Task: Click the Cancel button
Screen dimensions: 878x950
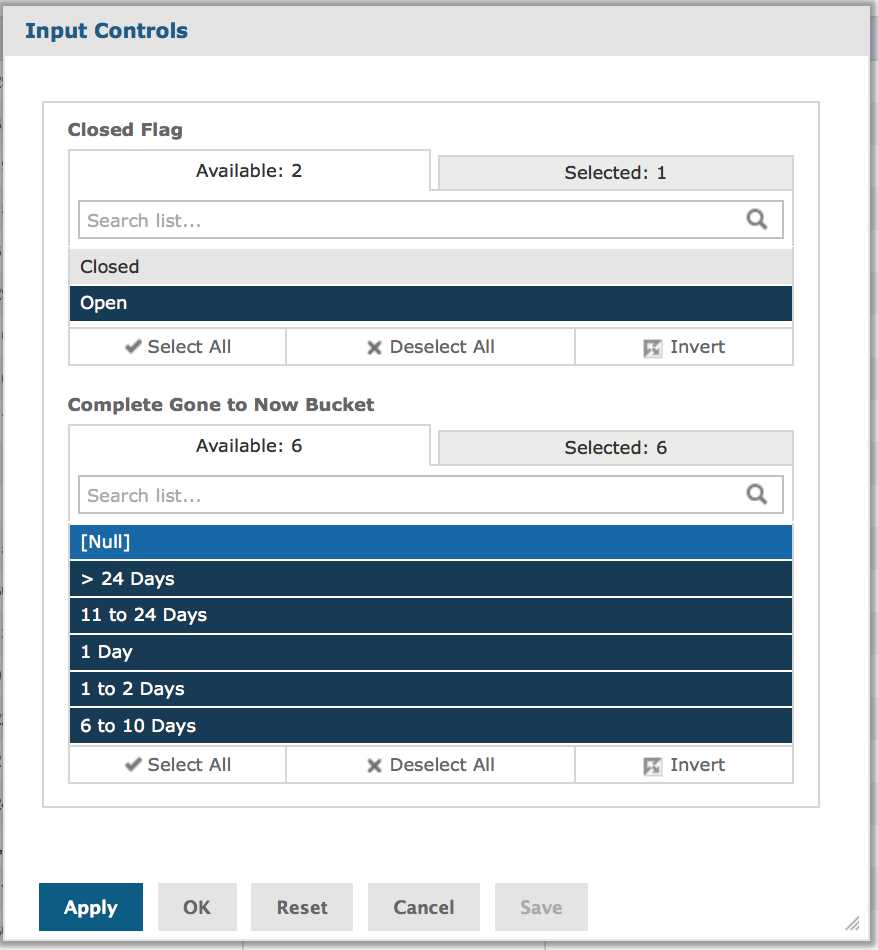Action: pyautogui.click(x=424, y=907)
